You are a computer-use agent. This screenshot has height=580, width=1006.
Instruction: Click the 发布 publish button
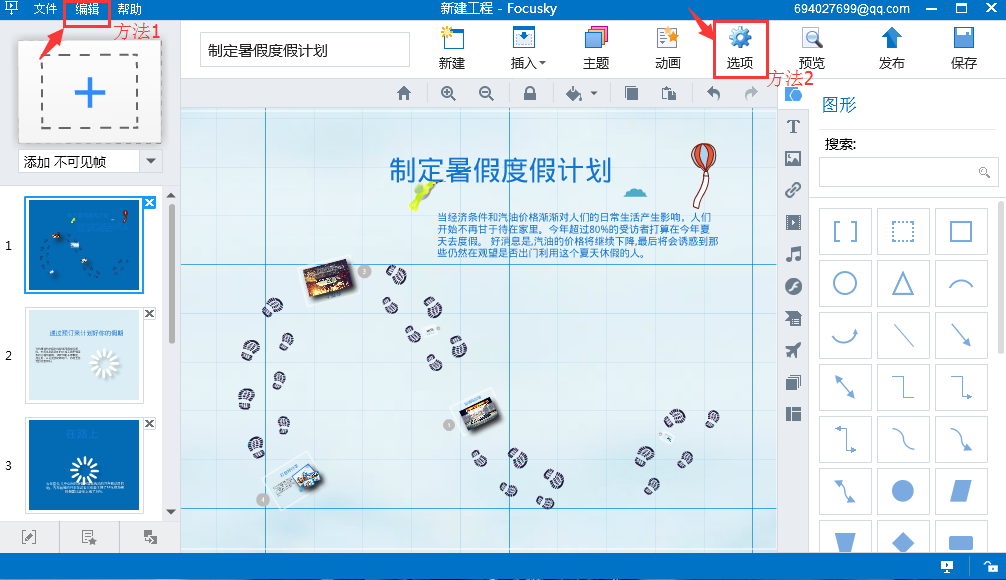891,48
